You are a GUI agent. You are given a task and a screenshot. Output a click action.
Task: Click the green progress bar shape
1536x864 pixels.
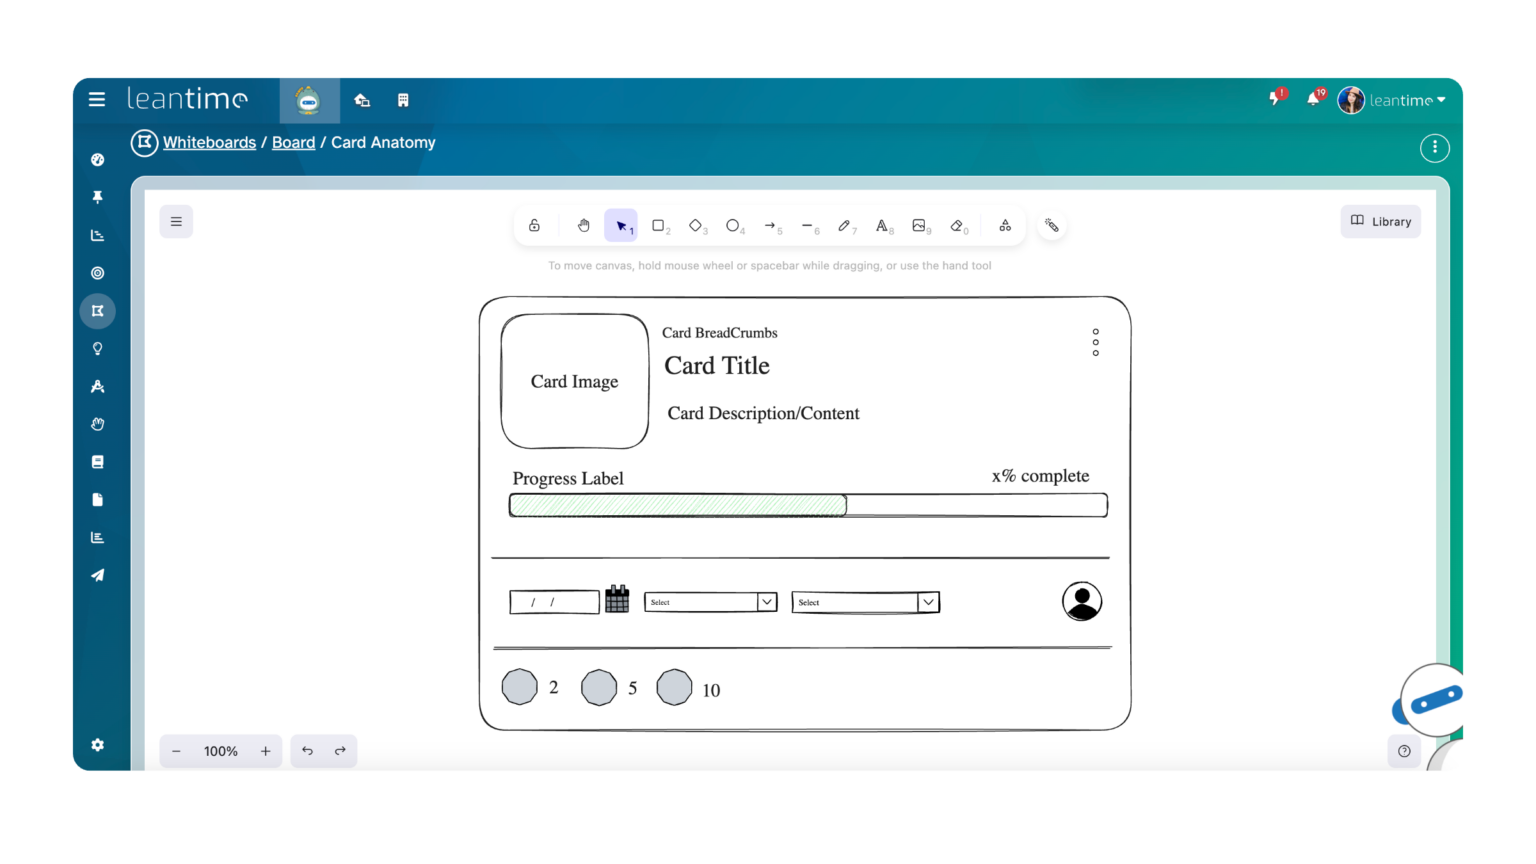677,505
